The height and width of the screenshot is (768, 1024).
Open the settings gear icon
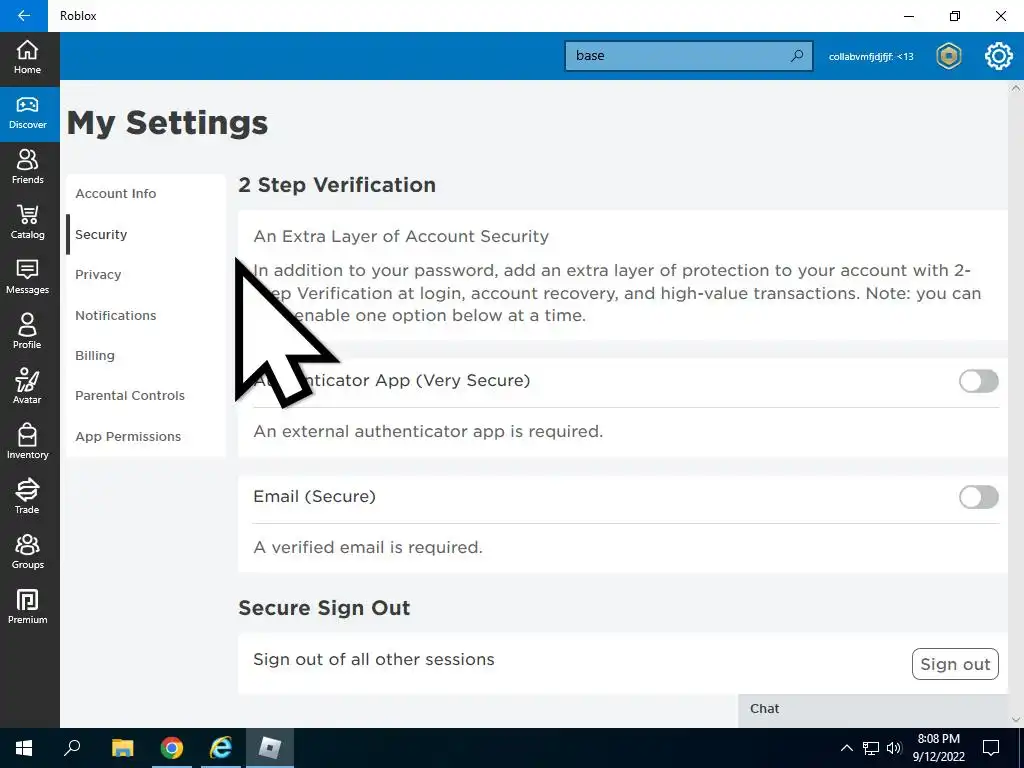click(x=998, y=56)
